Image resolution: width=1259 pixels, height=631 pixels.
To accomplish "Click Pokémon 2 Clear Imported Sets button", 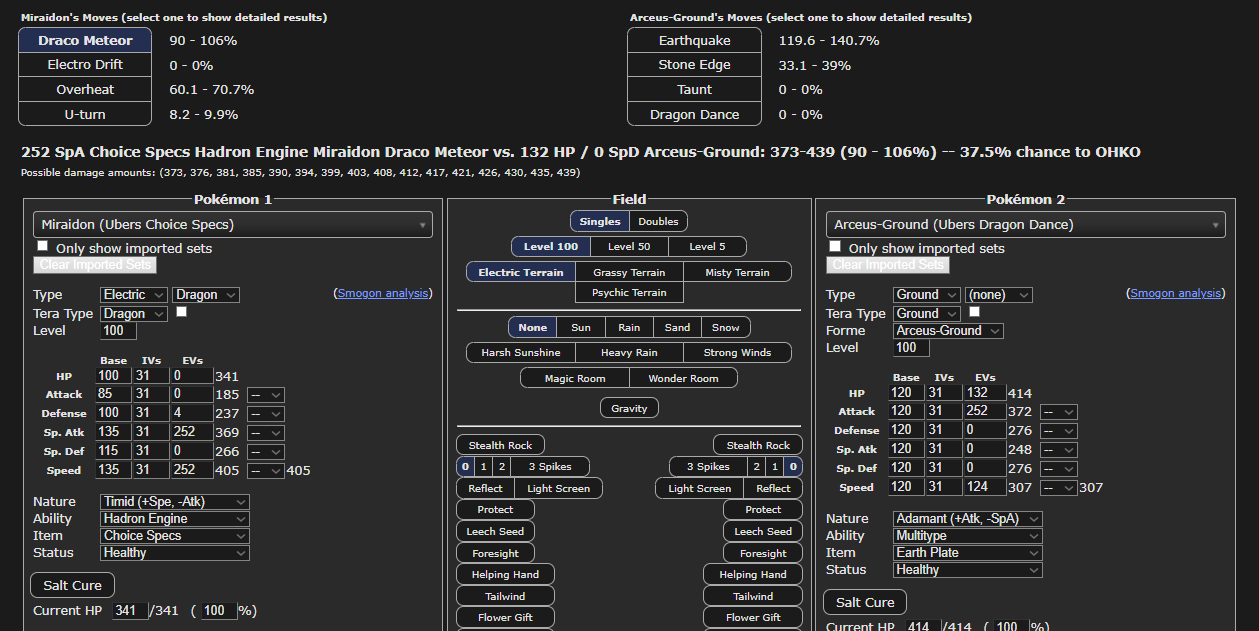I will tap(888, 265).
